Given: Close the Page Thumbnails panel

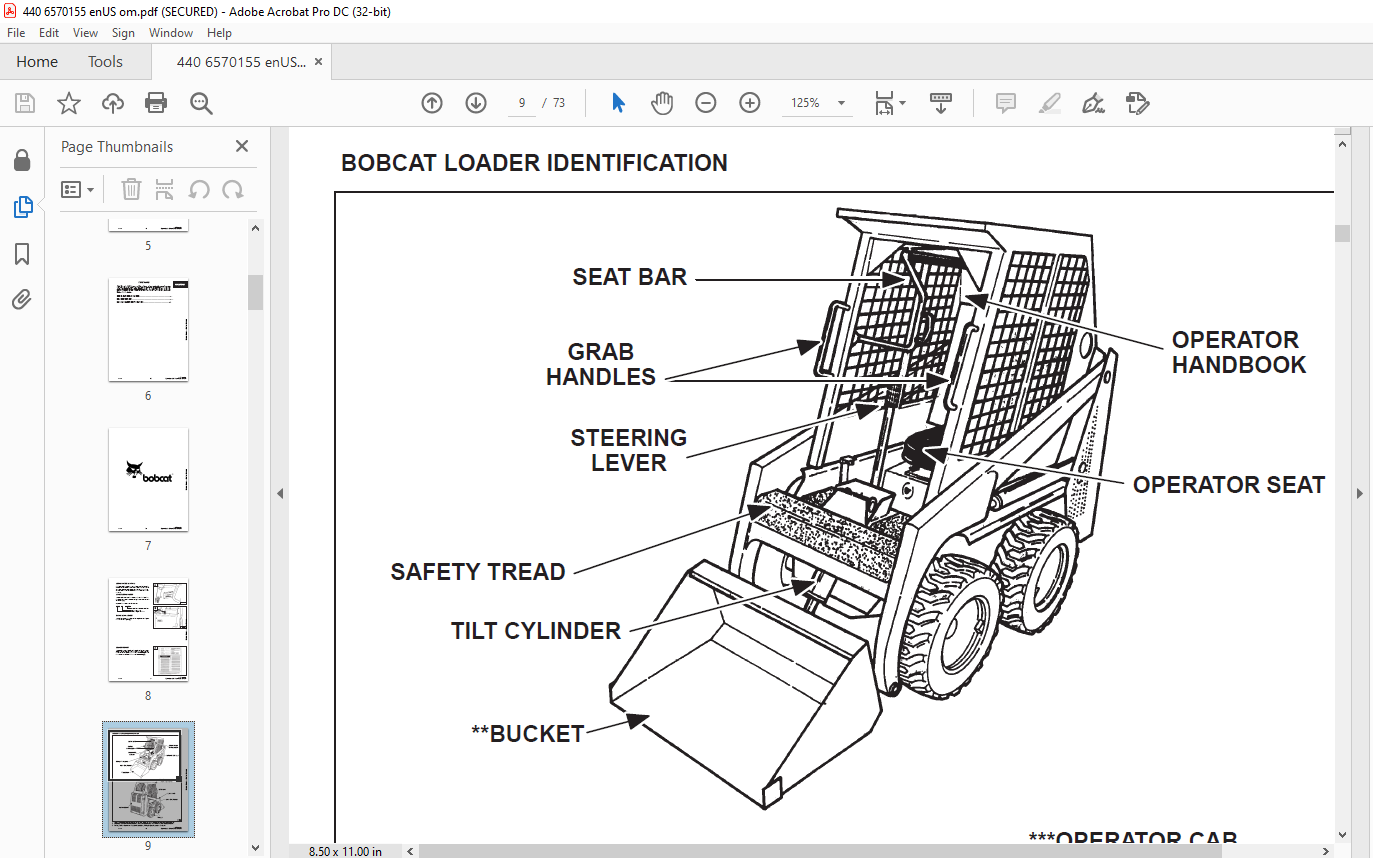Looking at the screenshot, I should (241, 146).
